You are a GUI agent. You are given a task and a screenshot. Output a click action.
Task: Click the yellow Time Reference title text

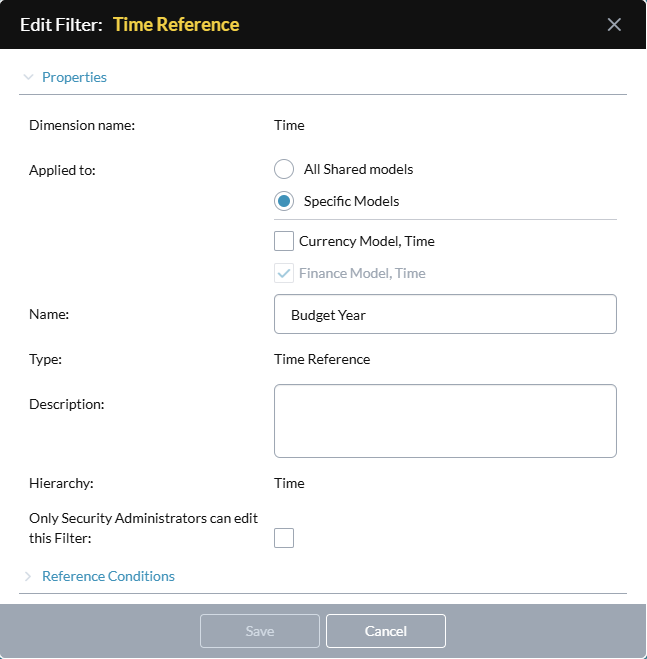pos(176,24)
